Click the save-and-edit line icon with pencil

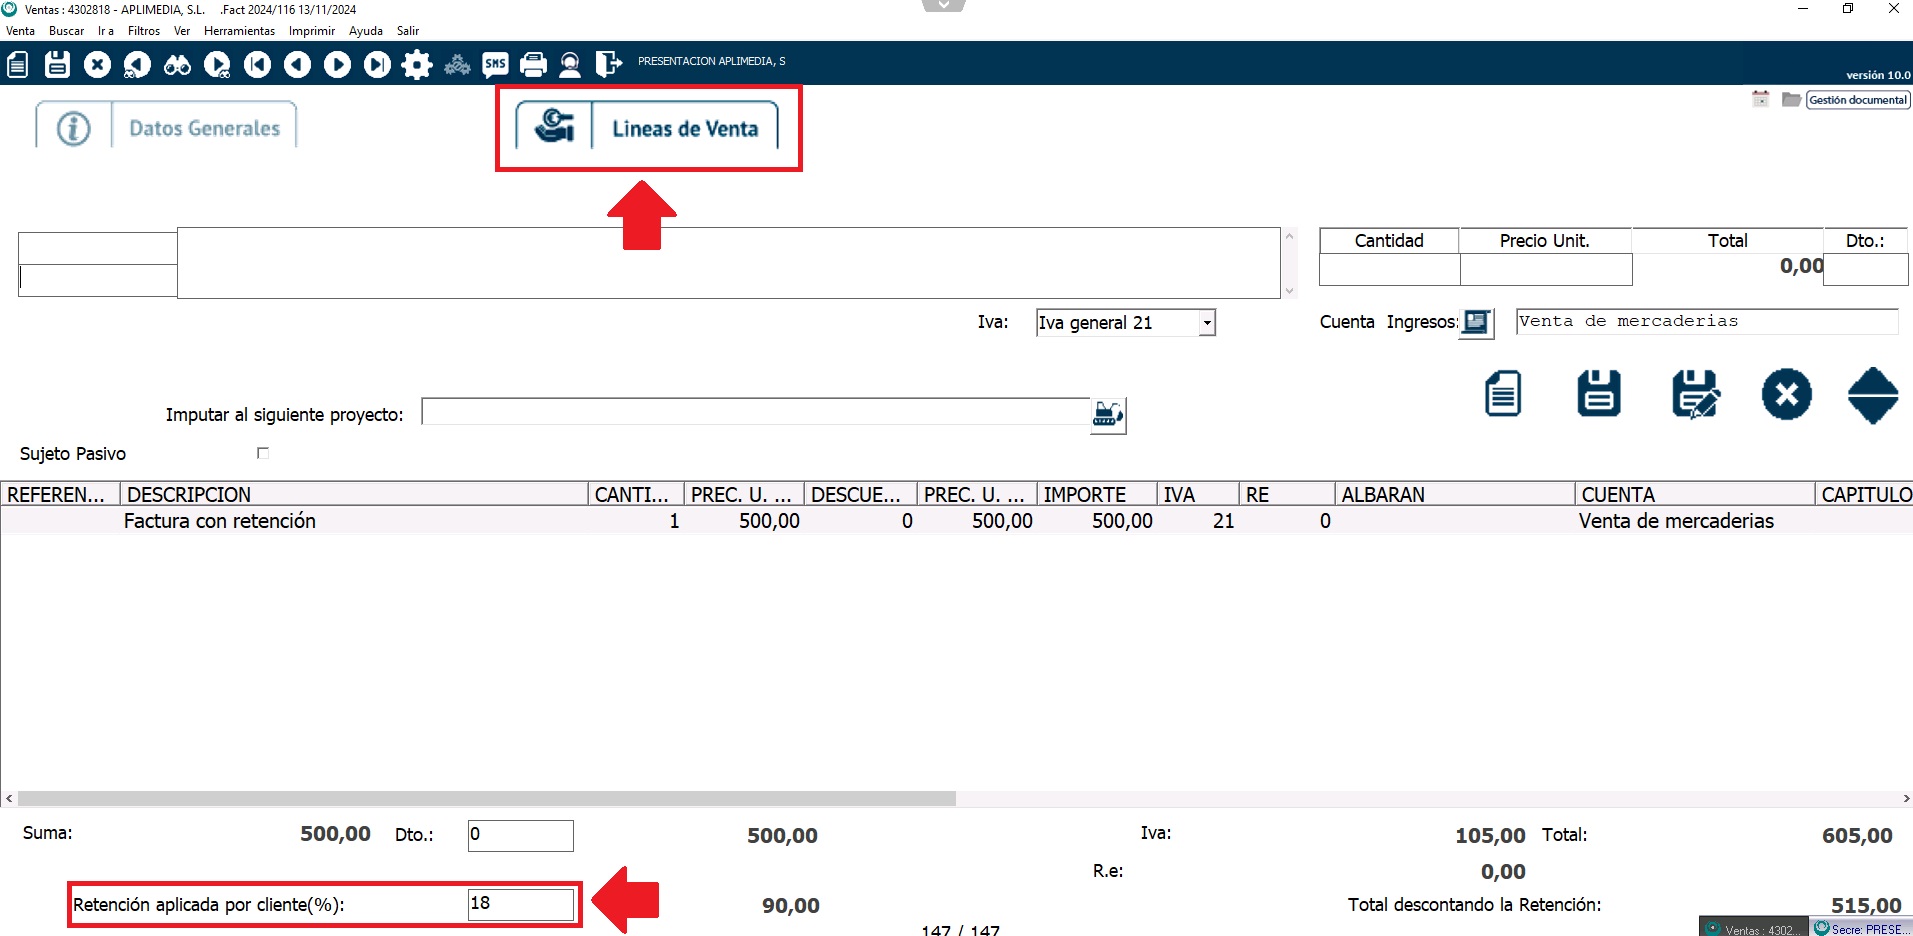tap(1695, 394)
